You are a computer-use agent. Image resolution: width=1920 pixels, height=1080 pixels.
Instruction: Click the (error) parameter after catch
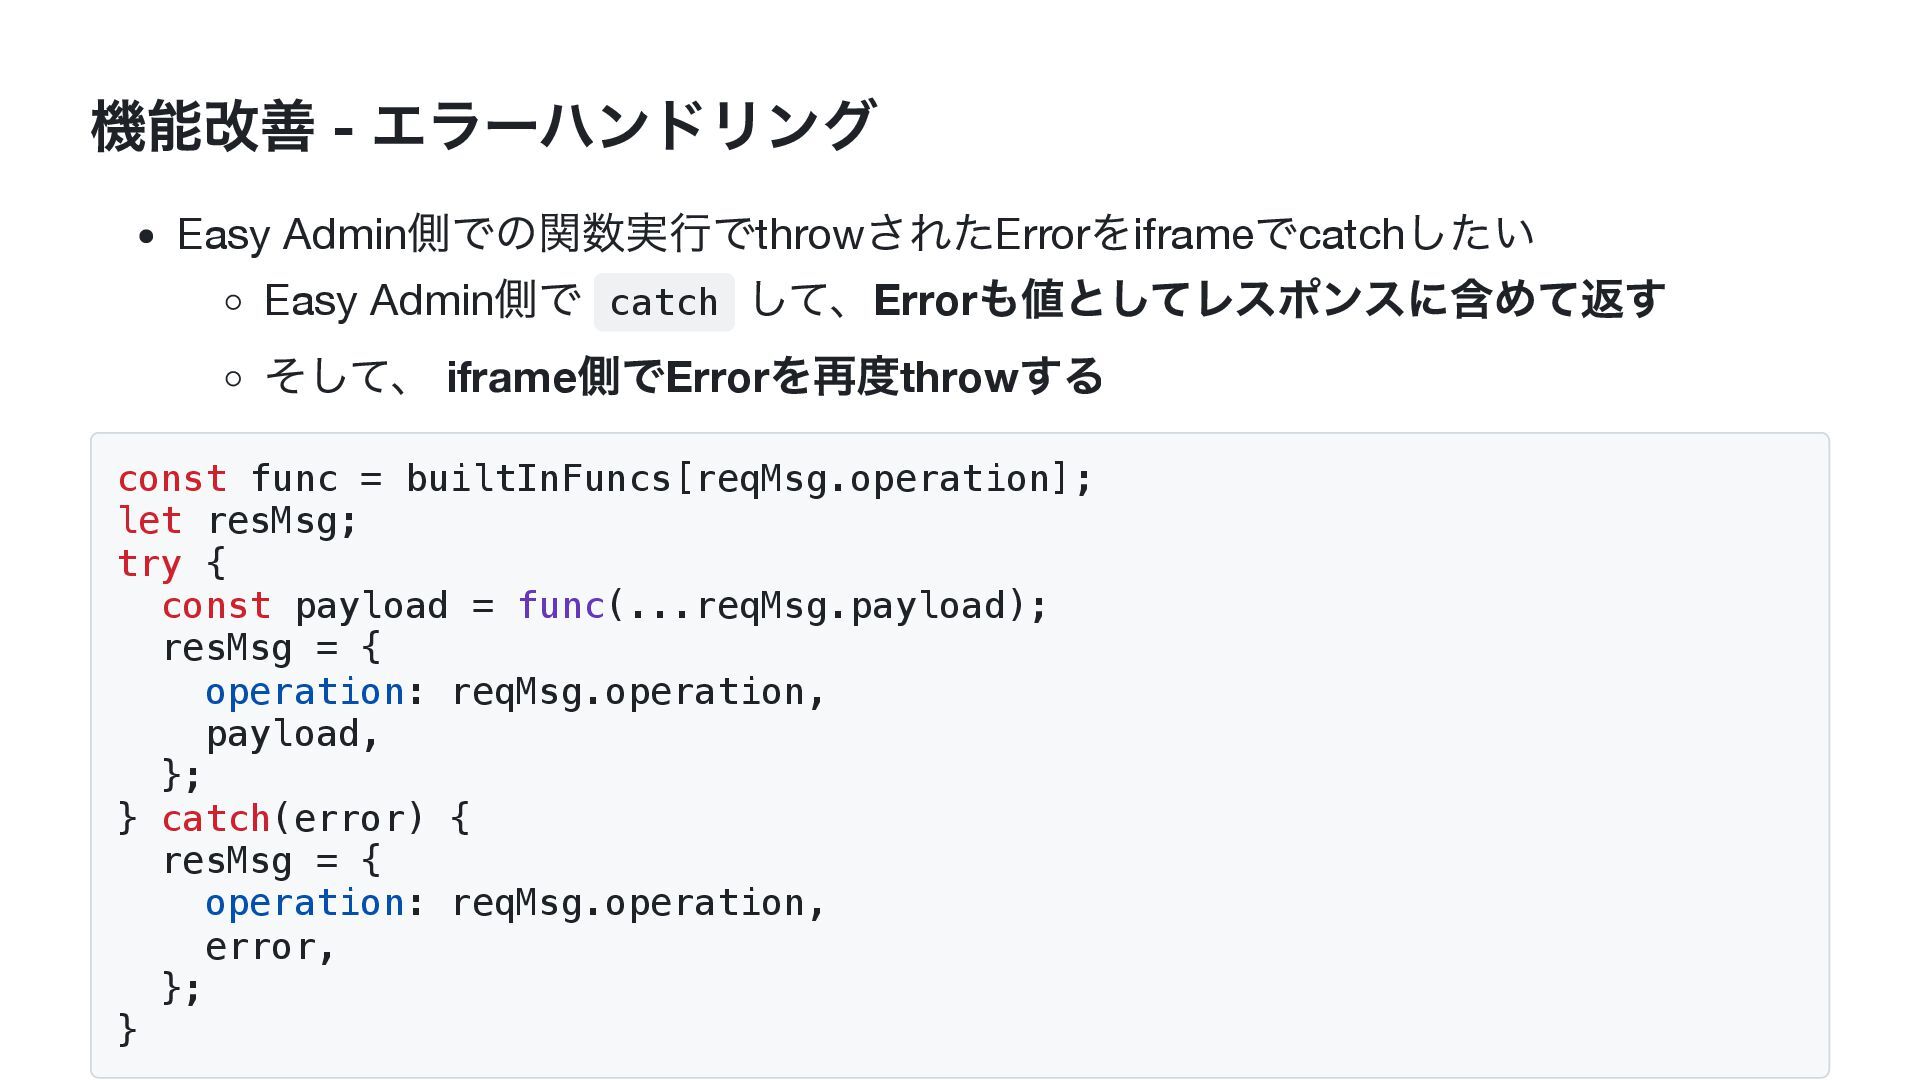click(x=349, y=818)
